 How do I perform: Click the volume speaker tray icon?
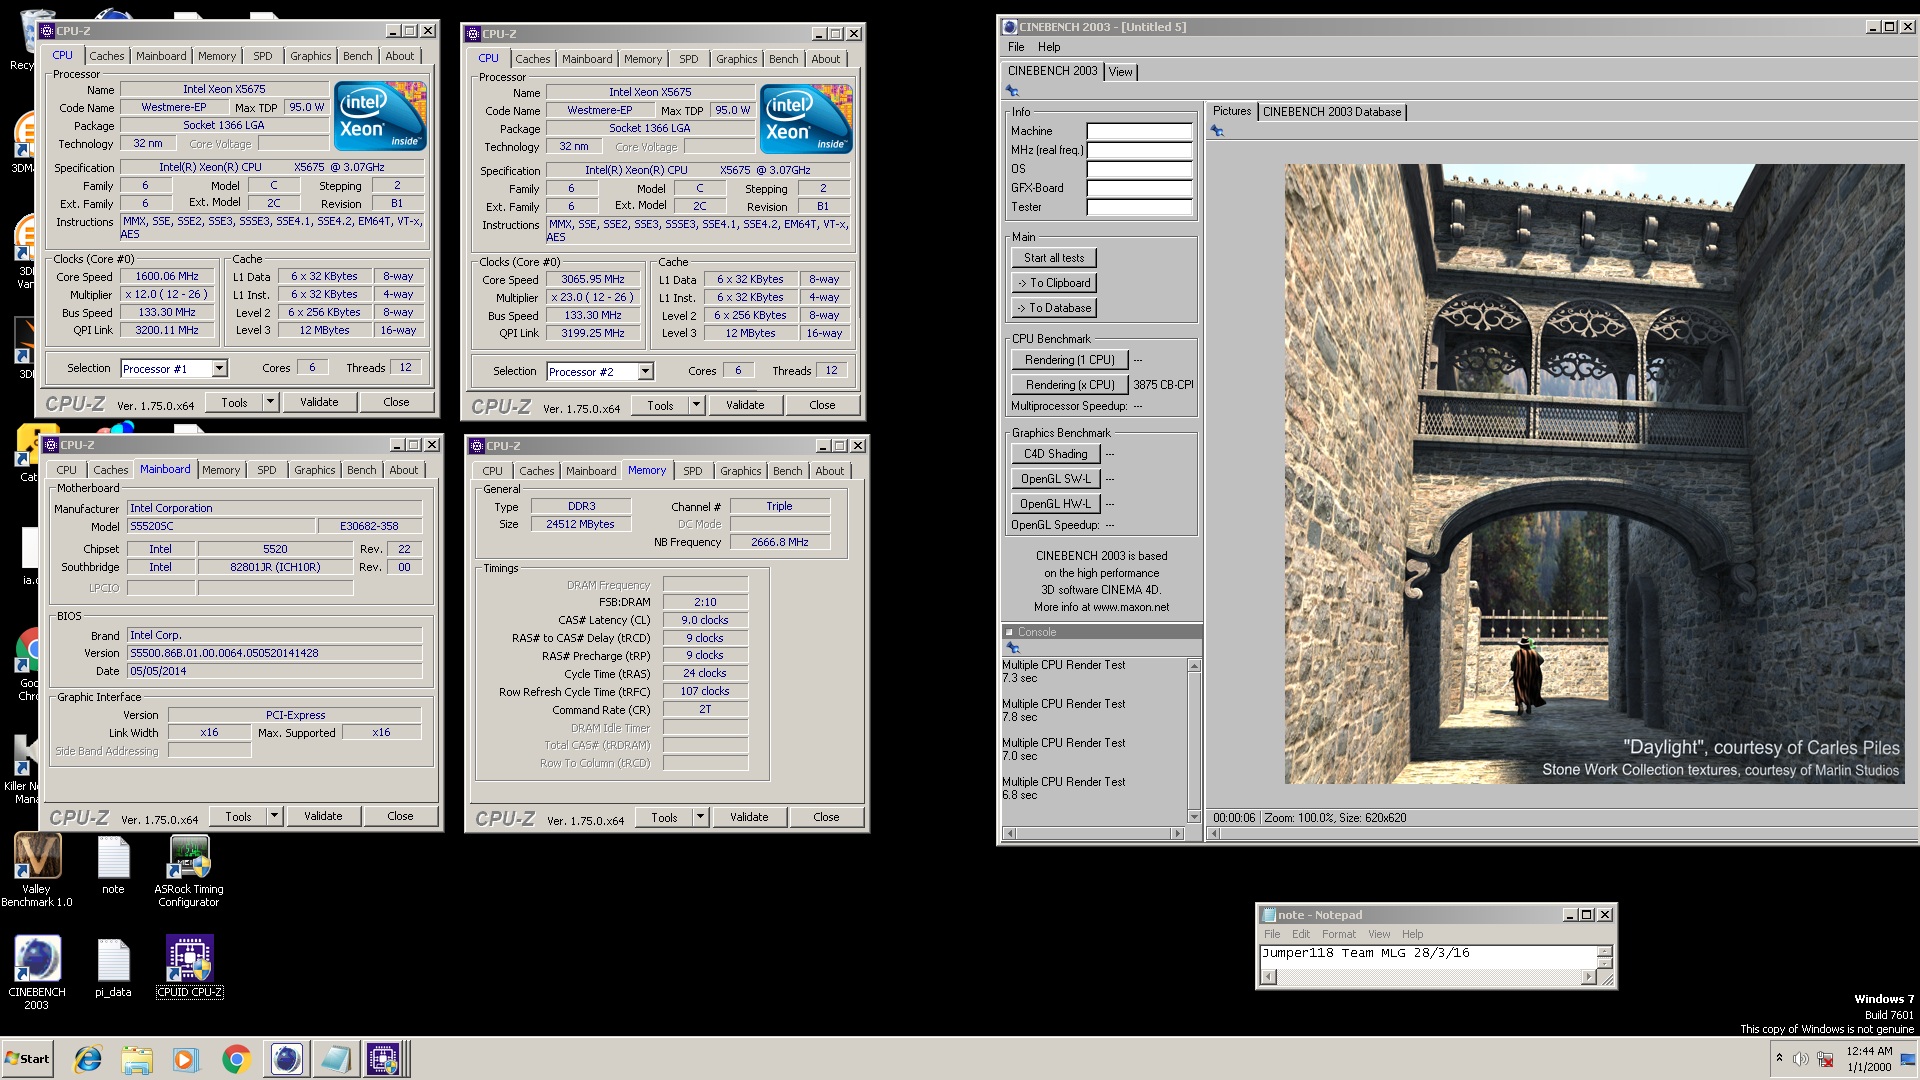tap(1800, 1059)
